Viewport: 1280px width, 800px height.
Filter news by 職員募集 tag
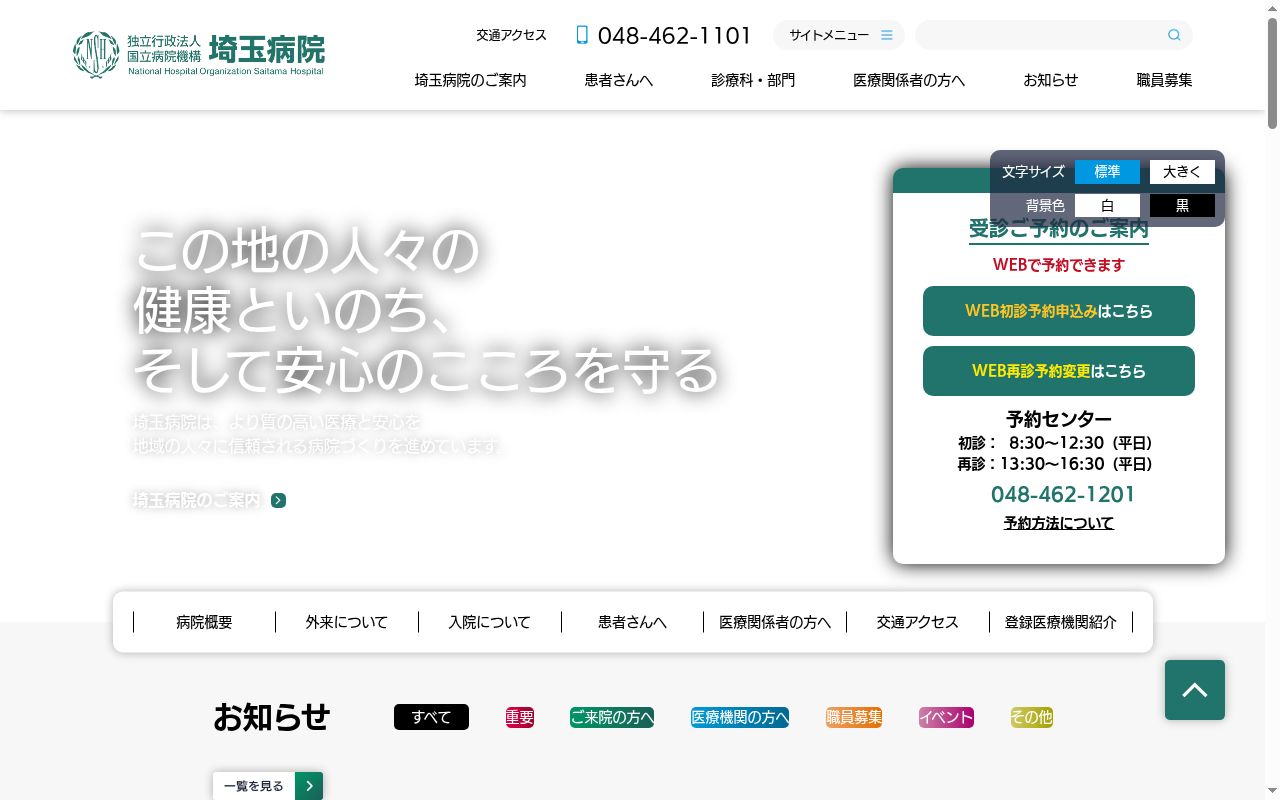pos(854,717)
